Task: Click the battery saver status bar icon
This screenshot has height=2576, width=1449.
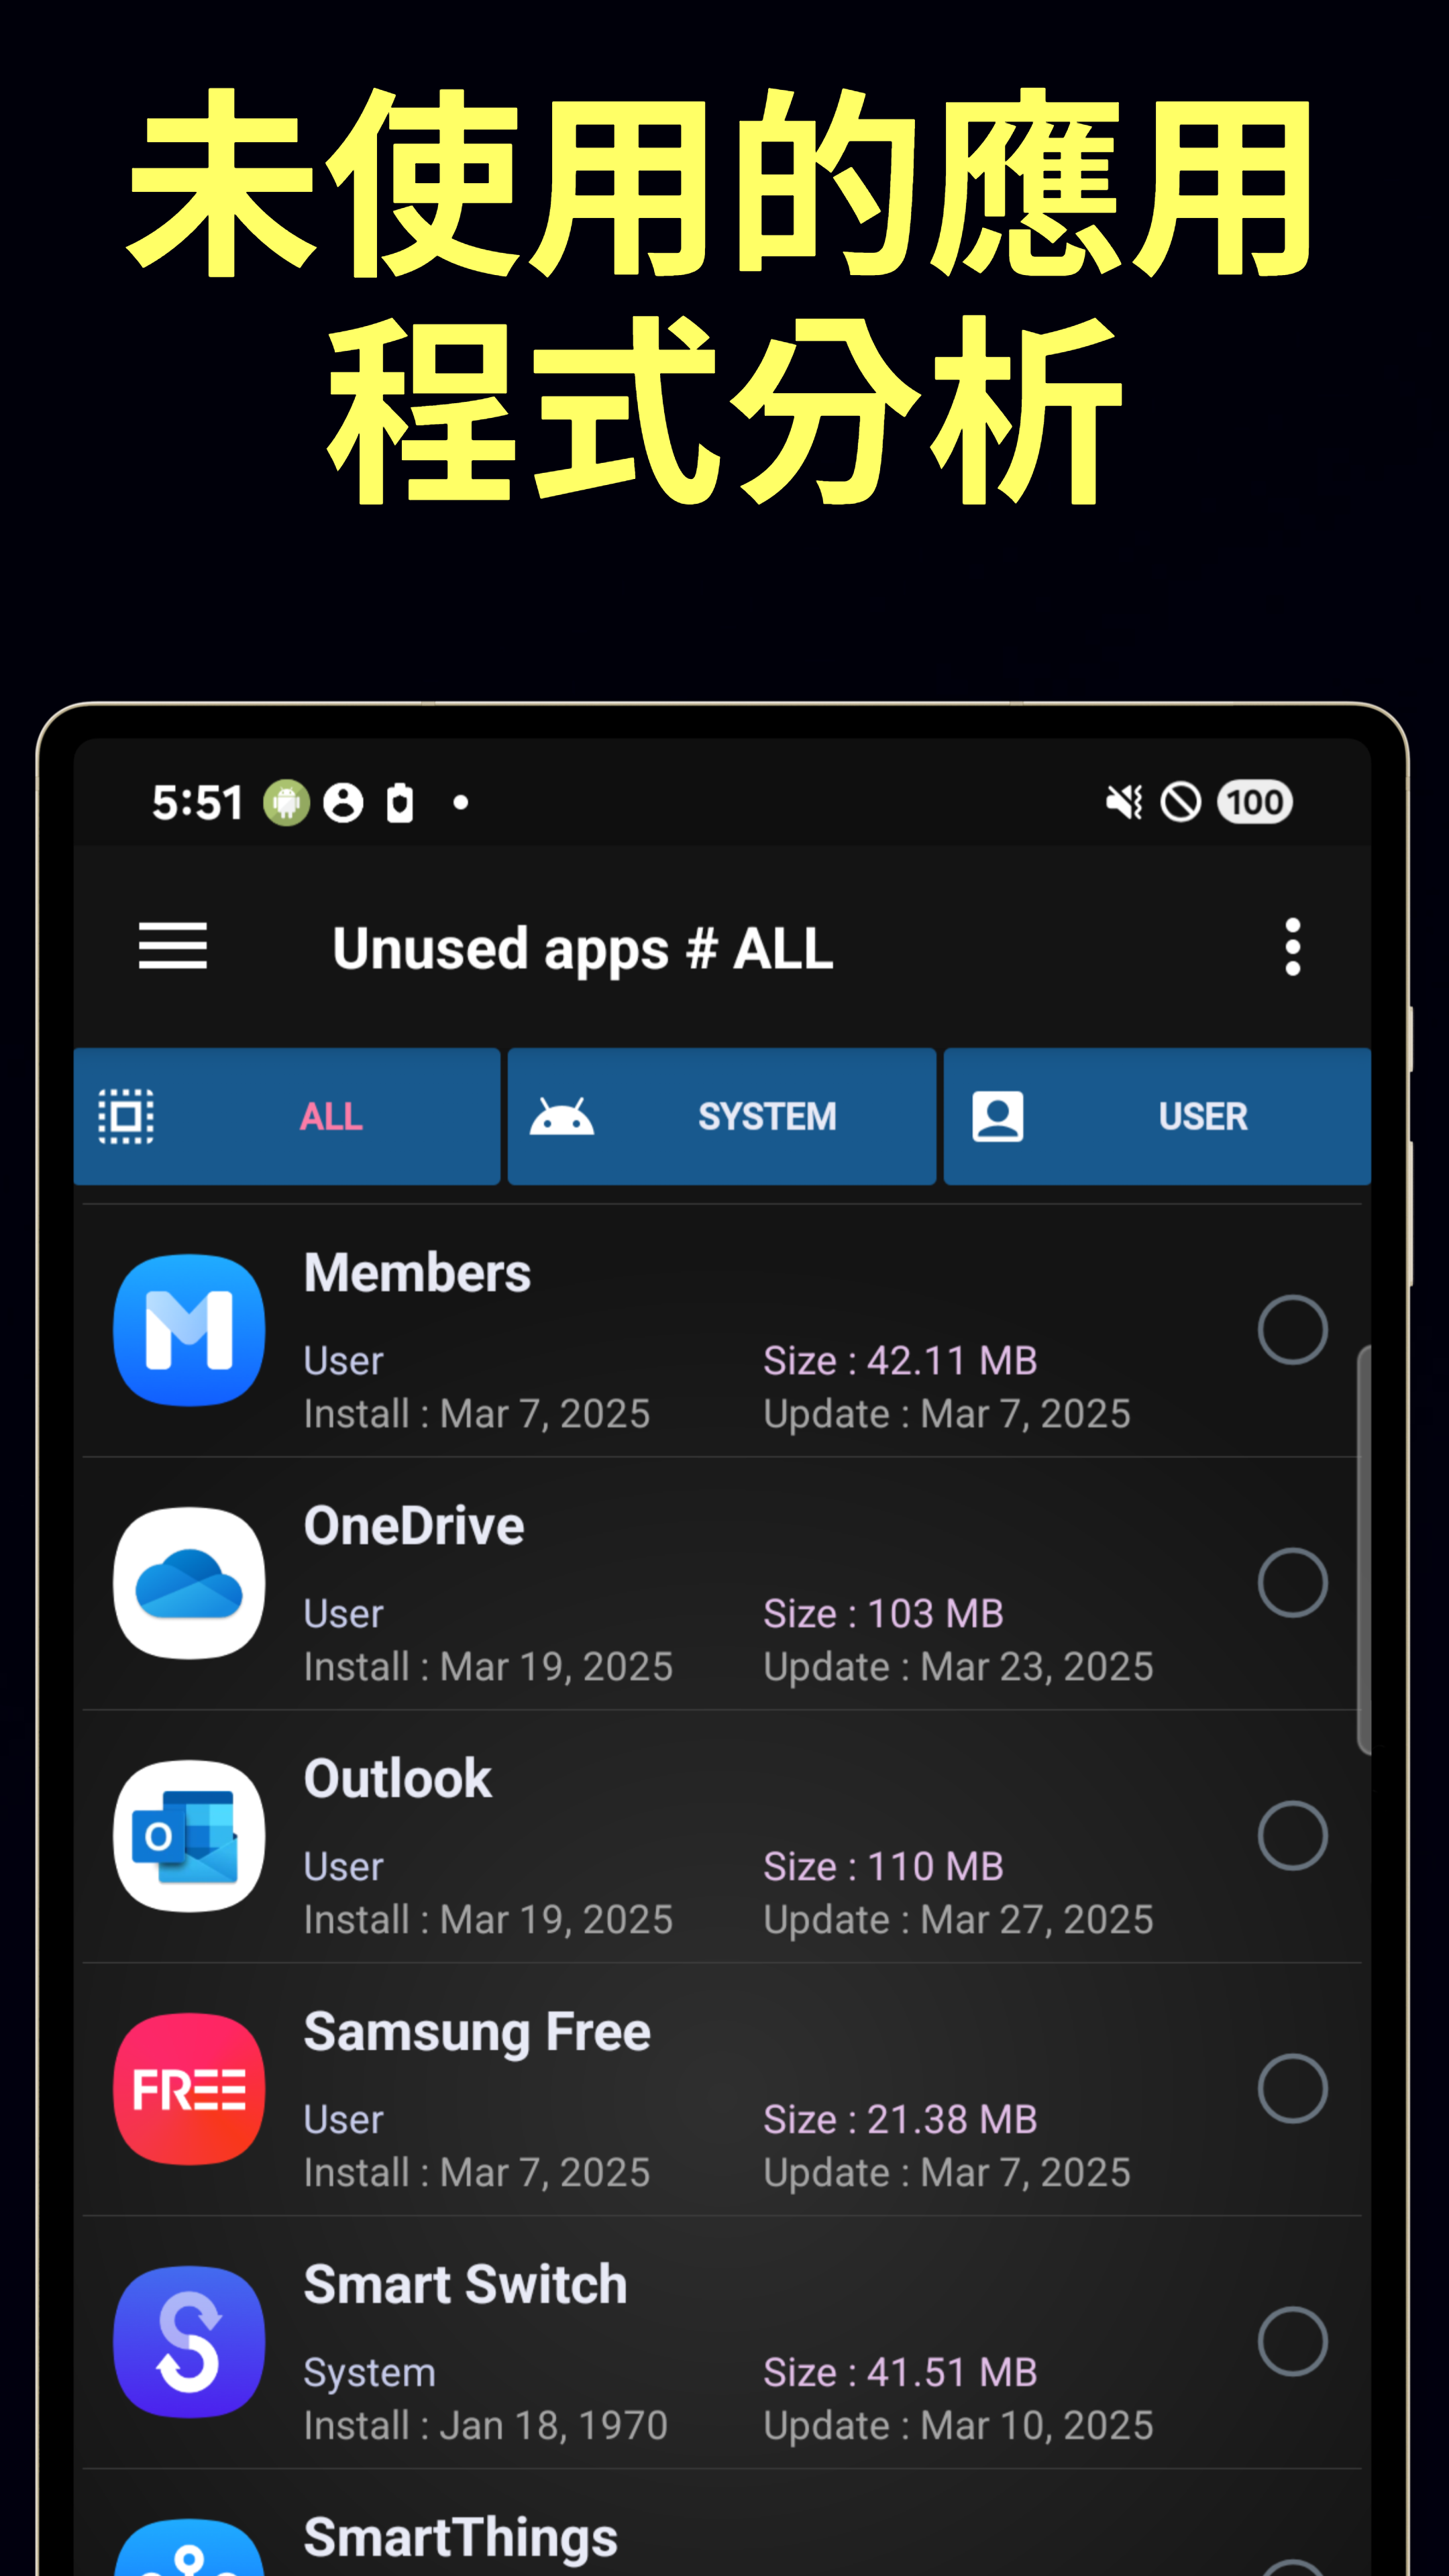Action: tap(400, 802)
